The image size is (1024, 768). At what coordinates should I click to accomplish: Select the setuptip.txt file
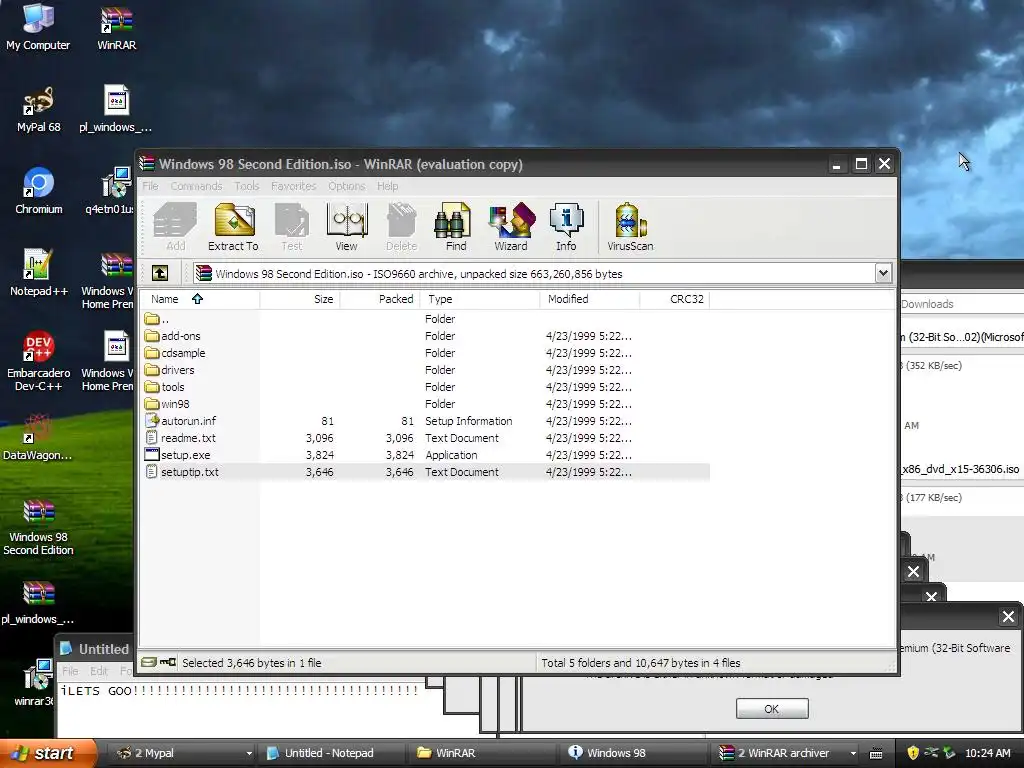(182, 472)
